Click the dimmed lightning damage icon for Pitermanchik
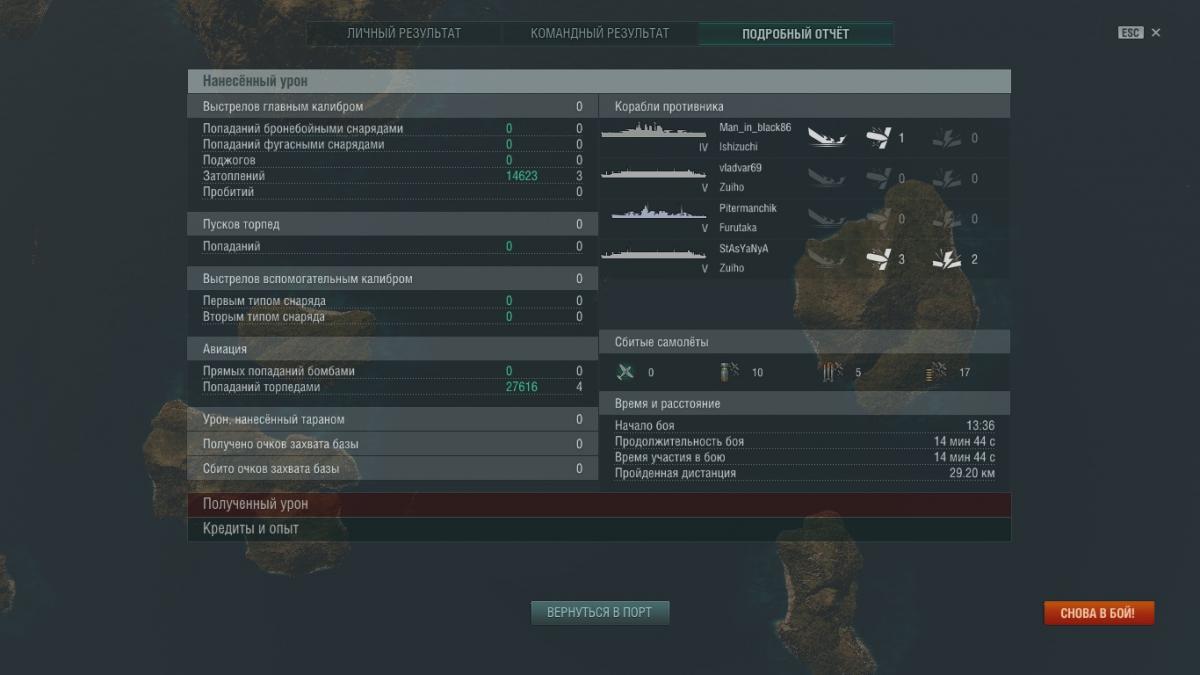The width and height of the screenshot is (1200, 675). (x=947, y=218)
